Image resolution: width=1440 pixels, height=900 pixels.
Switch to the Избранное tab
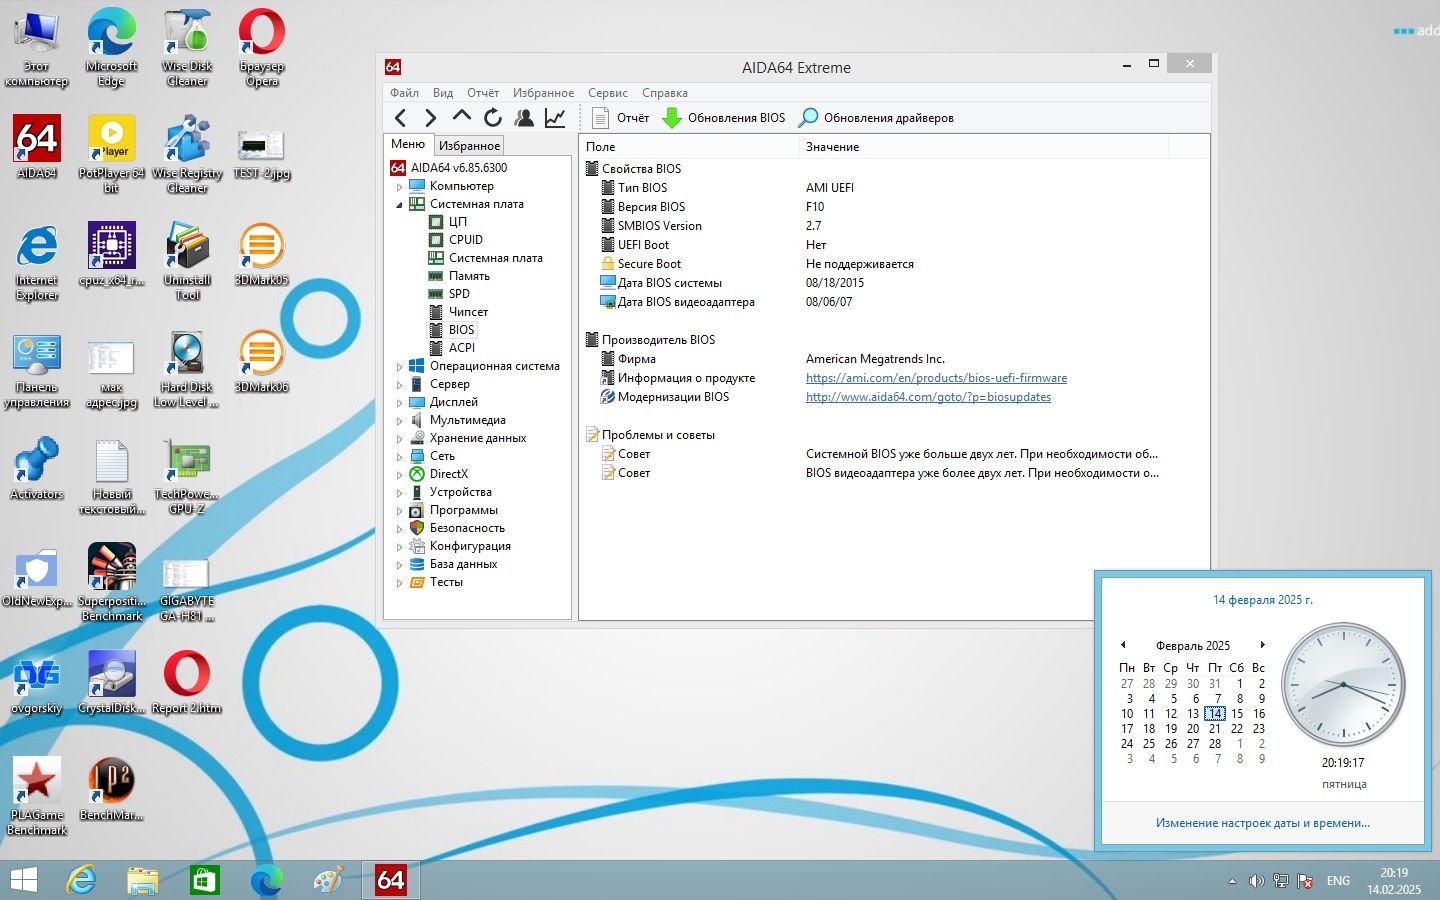469,146
